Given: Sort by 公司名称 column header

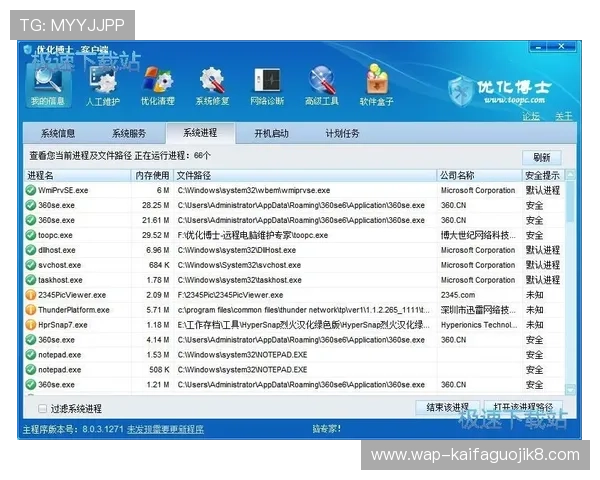Looking at the screenshot, I should click(479, 175).
